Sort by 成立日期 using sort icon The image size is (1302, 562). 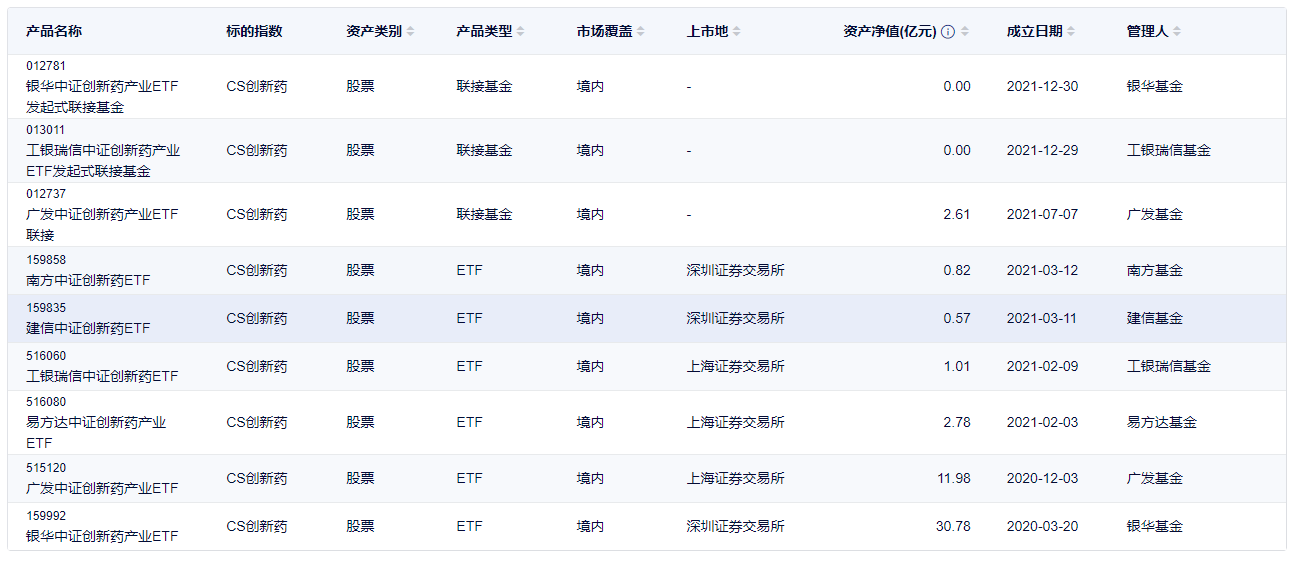pyautogui.click(x=1071, y=32)
